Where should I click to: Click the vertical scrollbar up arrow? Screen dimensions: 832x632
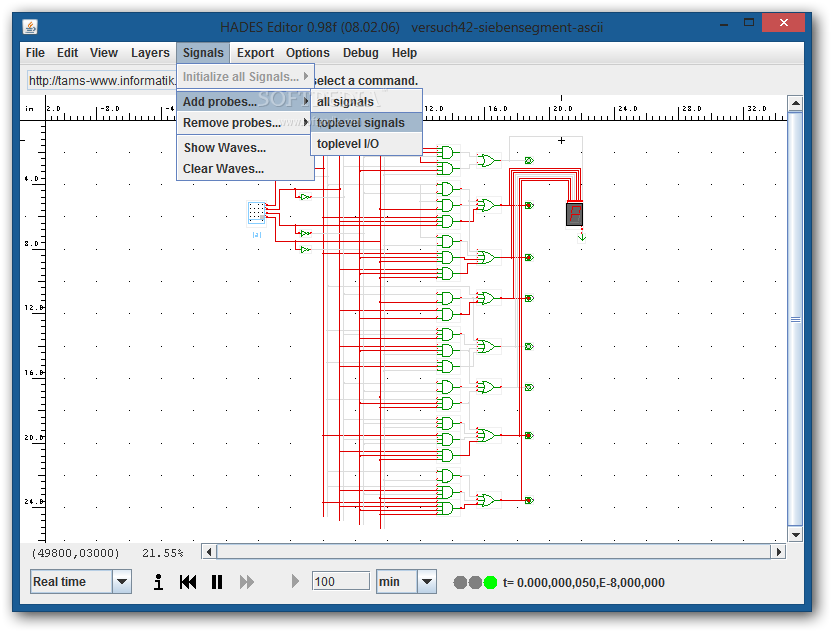point(795,103)
